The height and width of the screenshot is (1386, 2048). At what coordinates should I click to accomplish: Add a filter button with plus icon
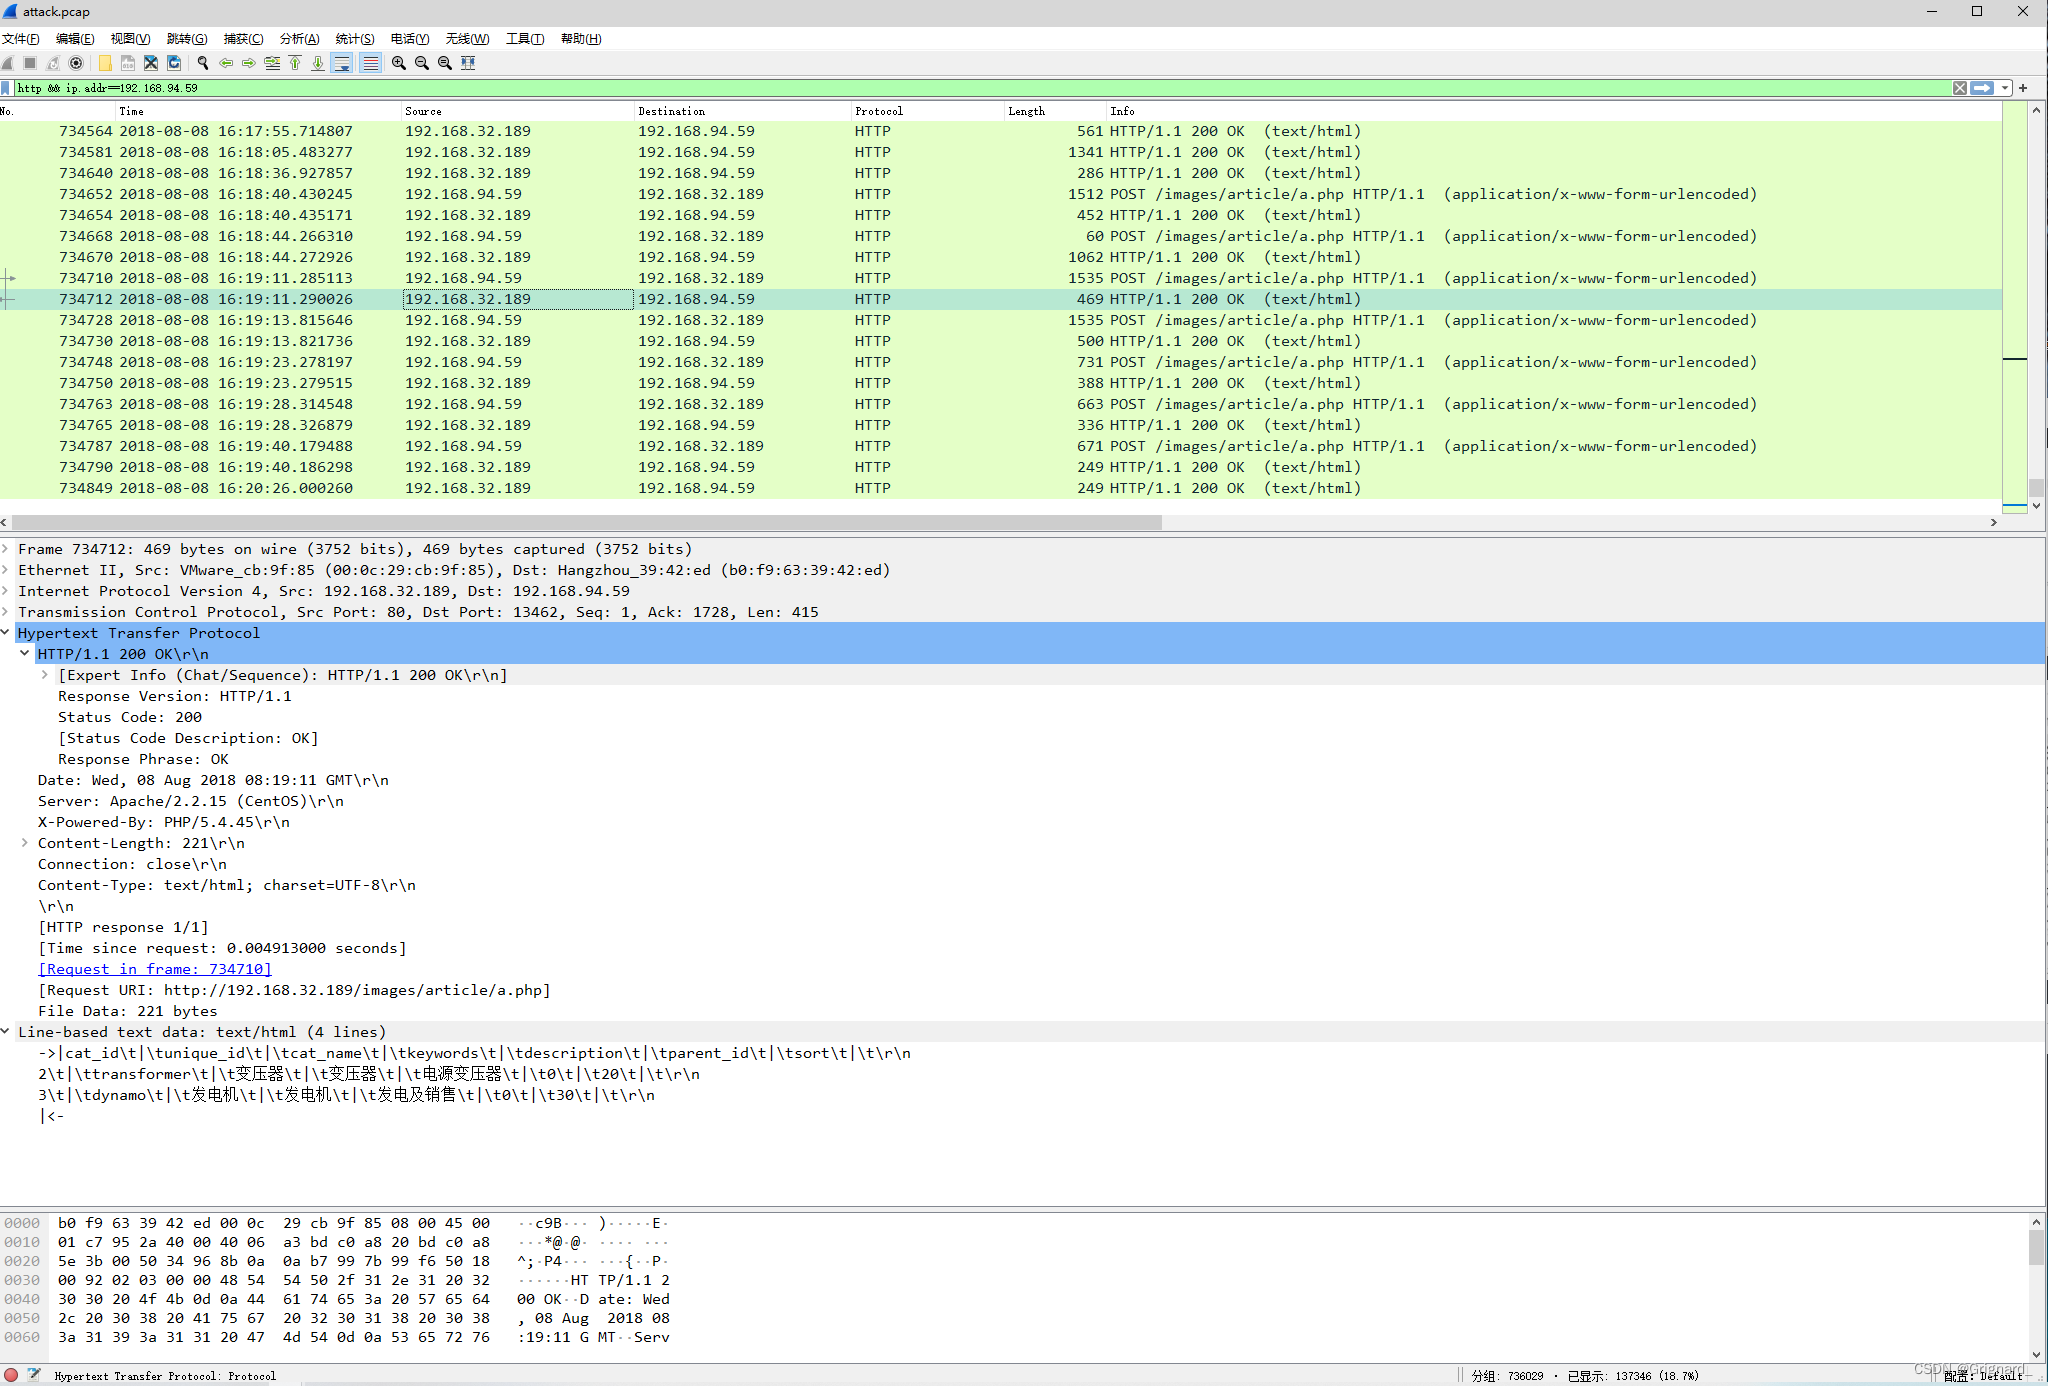tap(2023, 88)
